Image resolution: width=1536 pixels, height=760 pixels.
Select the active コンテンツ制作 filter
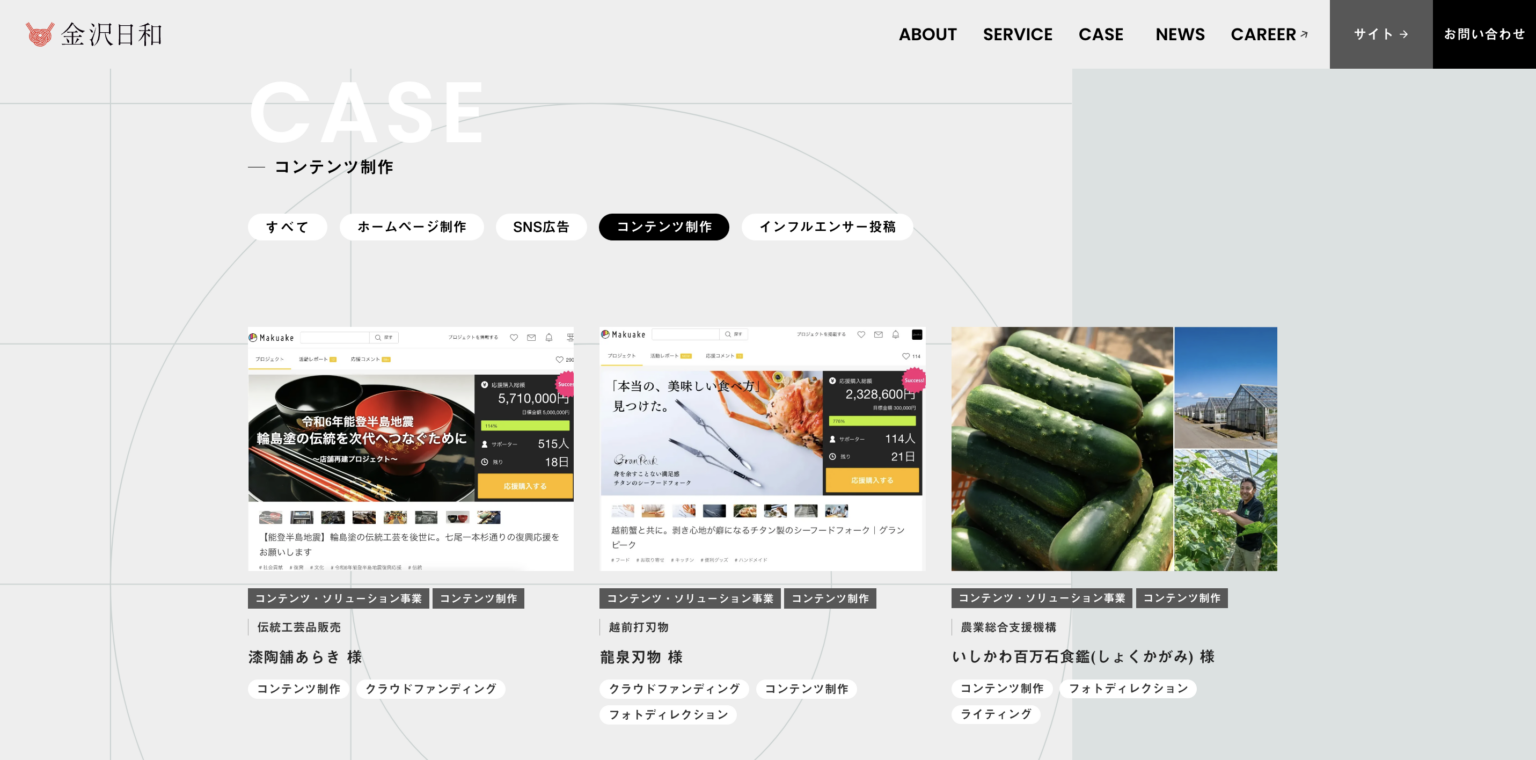(664, 227)
